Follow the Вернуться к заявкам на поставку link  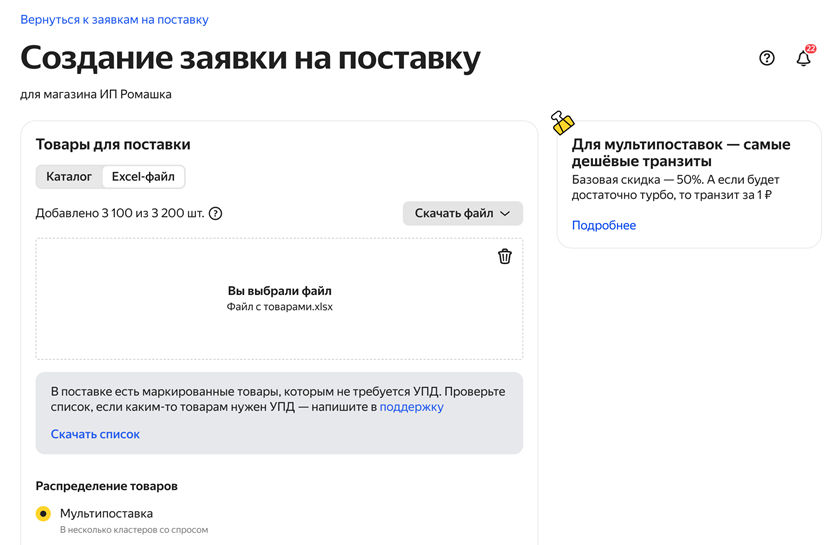pyautogui.click(x=114, y=20)
